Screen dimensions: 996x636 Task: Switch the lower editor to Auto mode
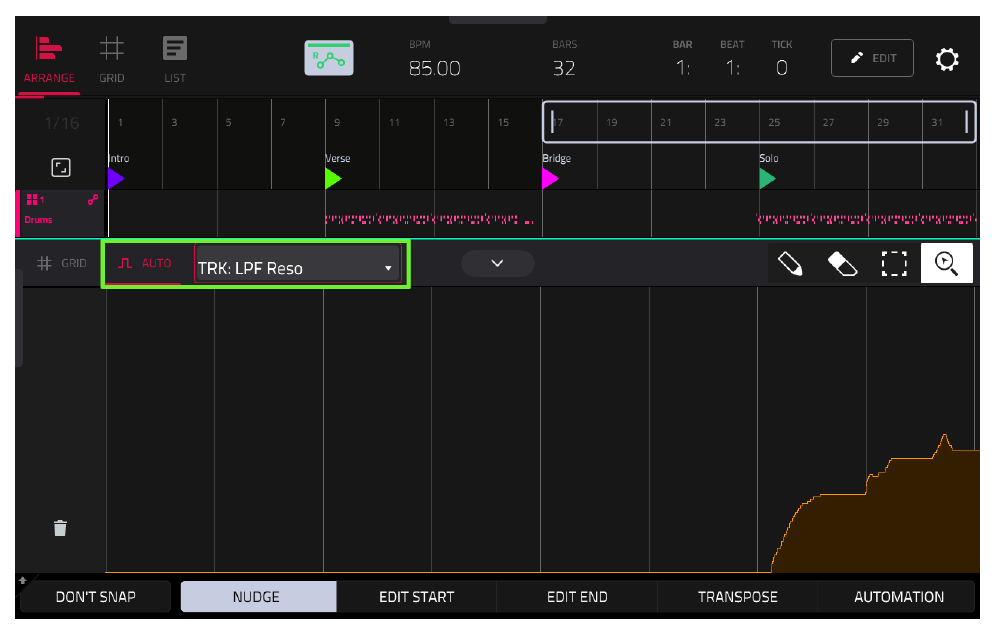tap(145, 263)
